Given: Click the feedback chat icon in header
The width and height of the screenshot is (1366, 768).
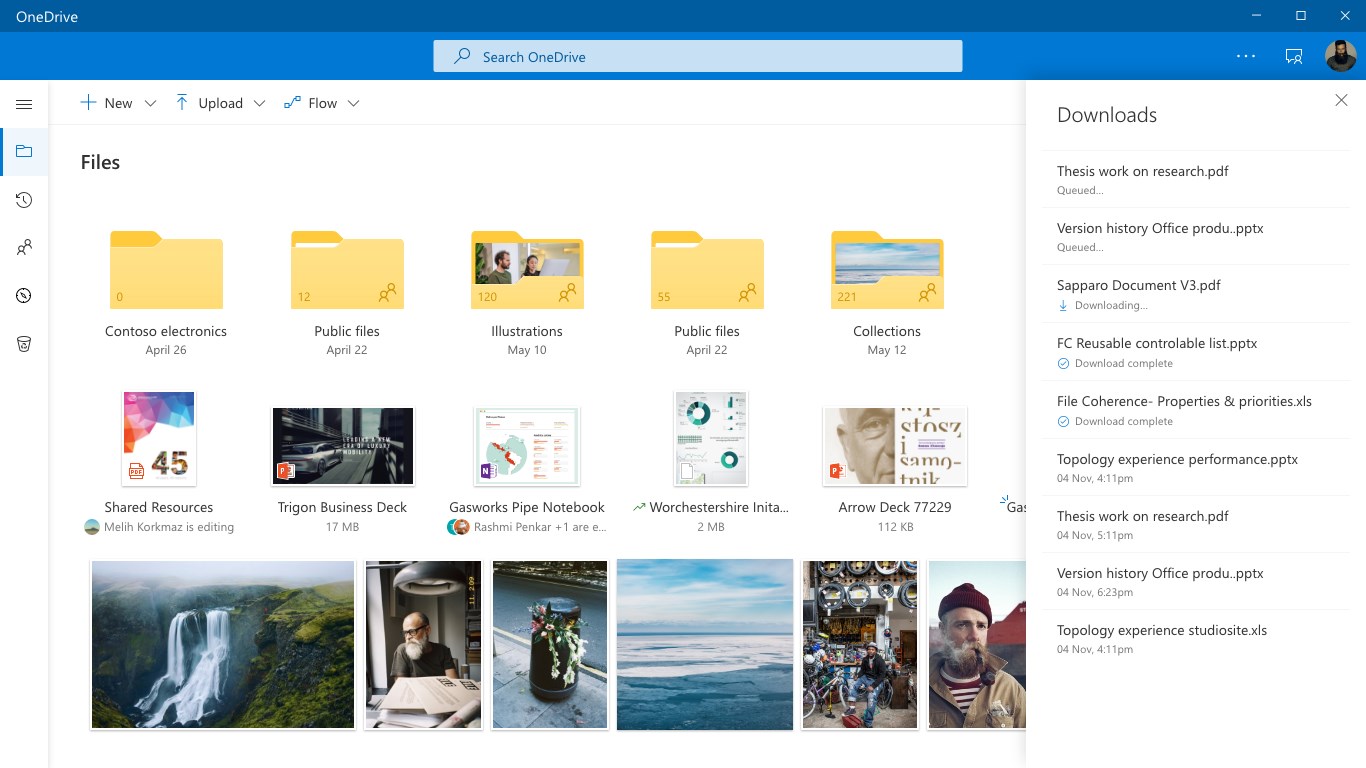Looking at the screenshot, I should pyautogui.click(x=1294, y=56).
